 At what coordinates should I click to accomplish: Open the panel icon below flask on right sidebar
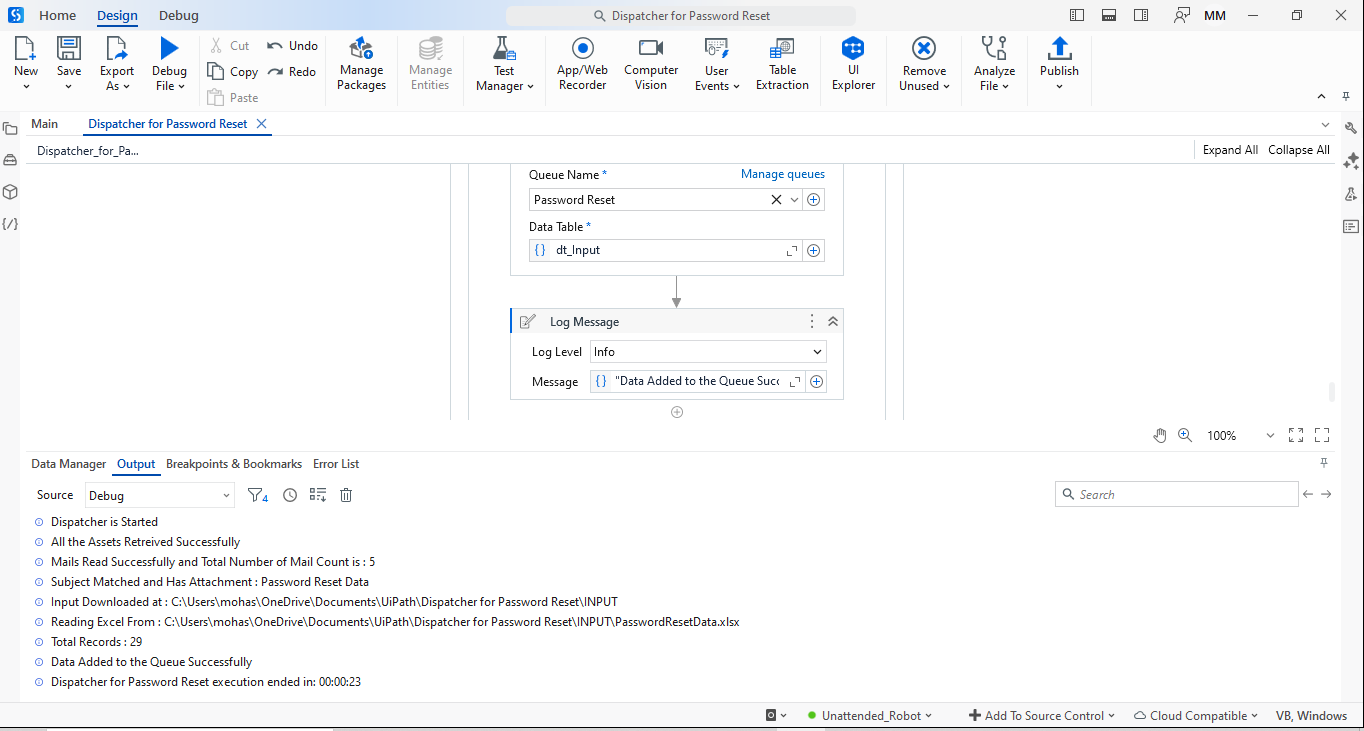(x=1351, y=227)
